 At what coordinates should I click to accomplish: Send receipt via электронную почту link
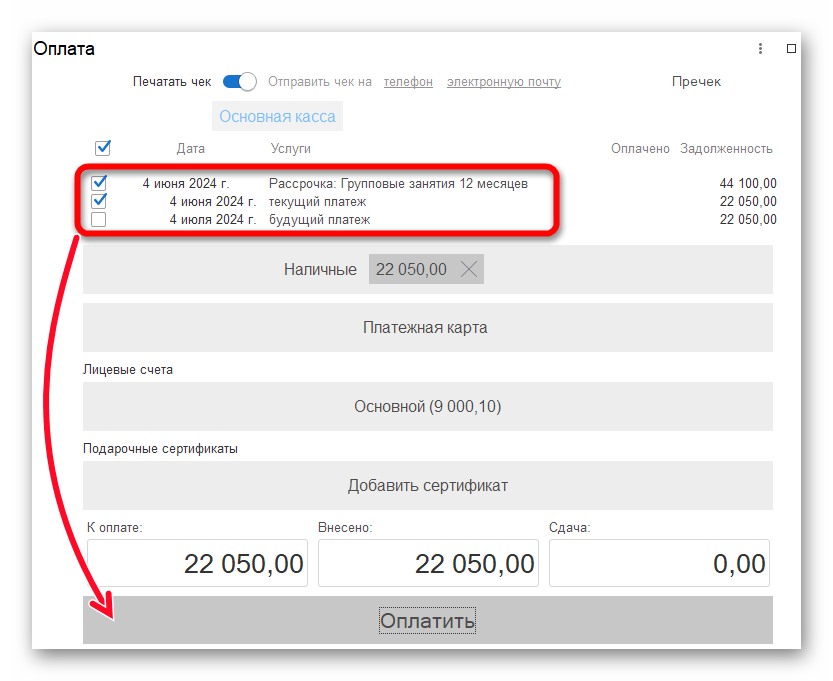pos(504,82)
